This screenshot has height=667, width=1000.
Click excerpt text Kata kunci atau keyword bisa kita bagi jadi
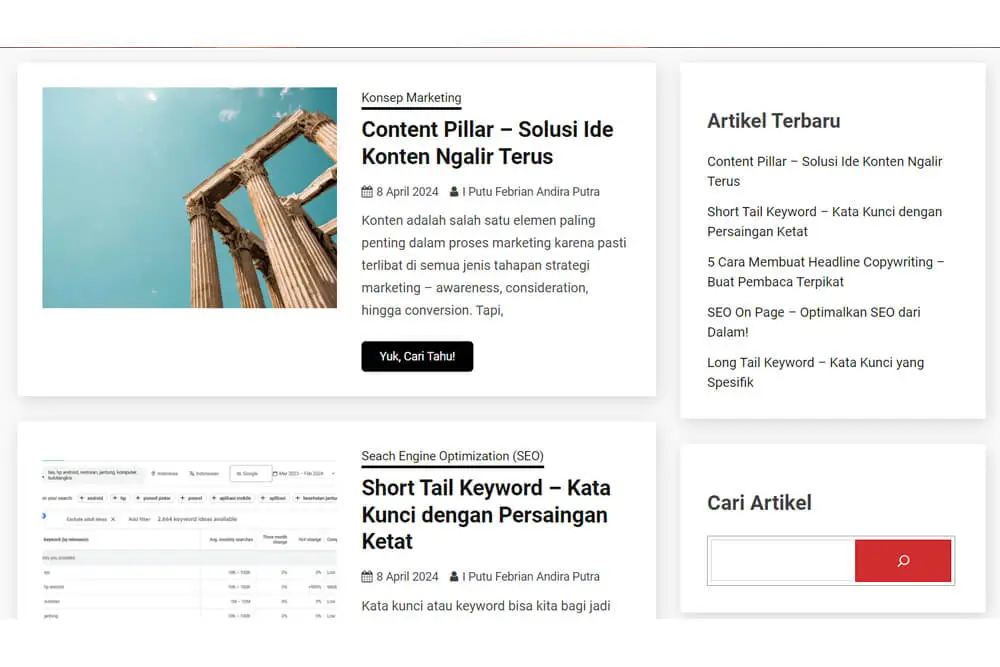coord(486,606)
